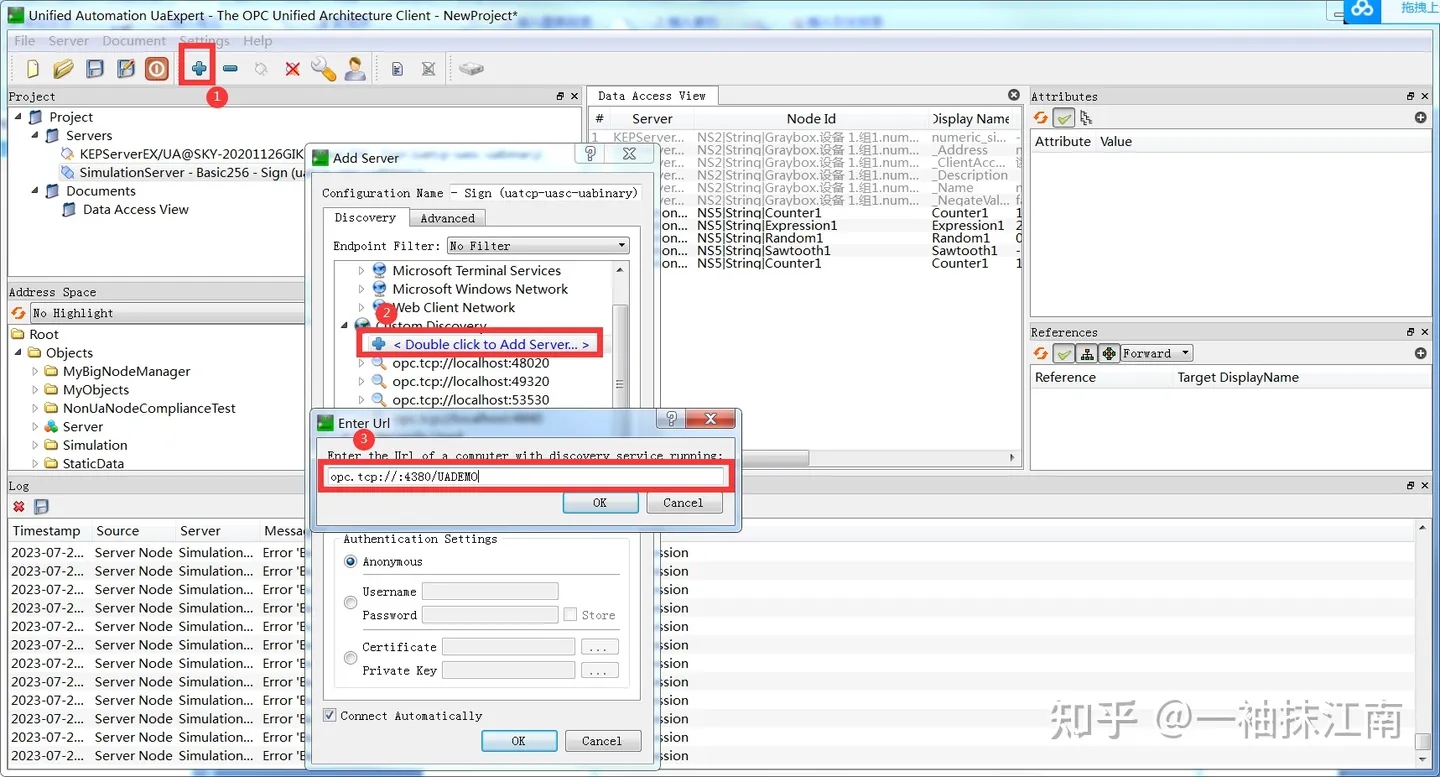Toggle the green checkmark in References toolbar
This screenshot has height=777, width=1440.
pos(1064,353)
